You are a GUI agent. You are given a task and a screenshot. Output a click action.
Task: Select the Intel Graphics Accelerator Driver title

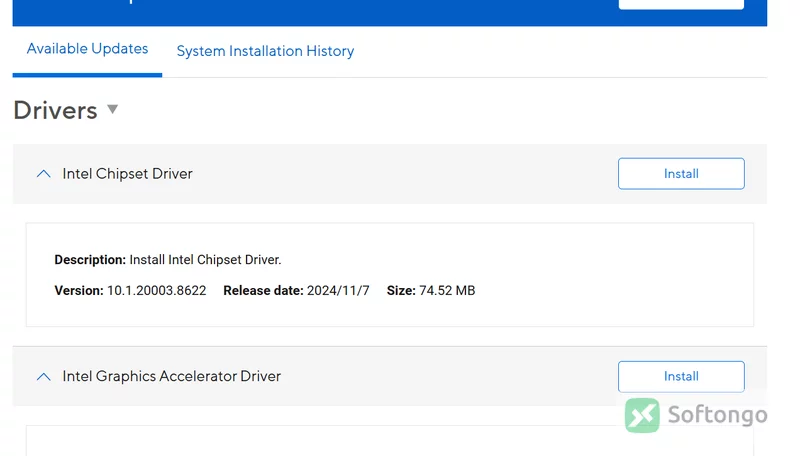(x=171, y=376)
